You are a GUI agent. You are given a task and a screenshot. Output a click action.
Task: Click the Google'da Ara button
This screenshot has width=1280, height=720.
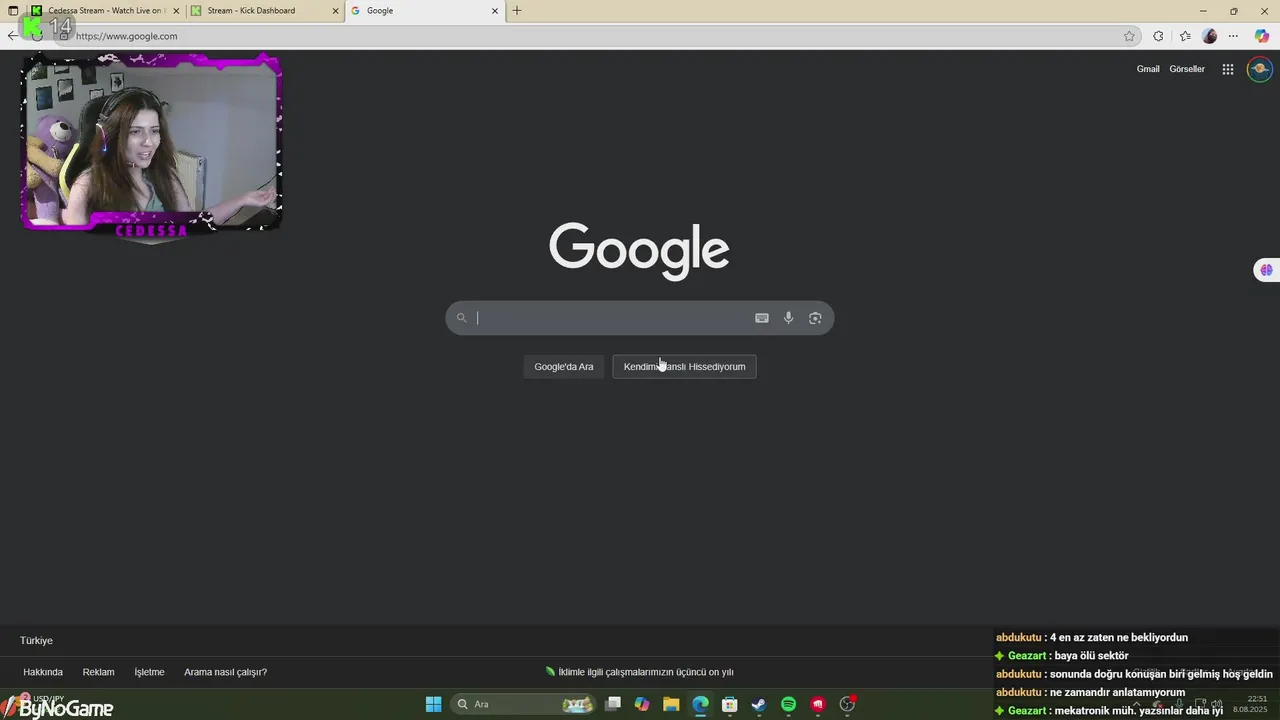(x=564, y=367)
